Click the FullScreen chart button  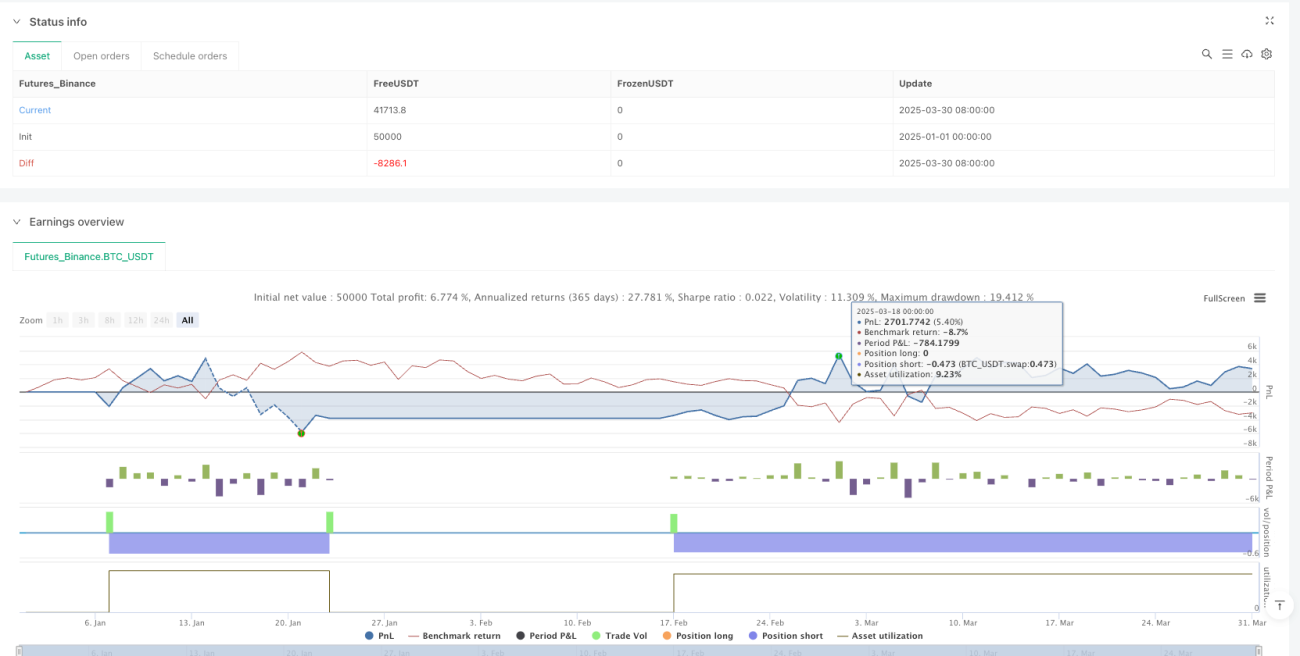coord(1224,298)
